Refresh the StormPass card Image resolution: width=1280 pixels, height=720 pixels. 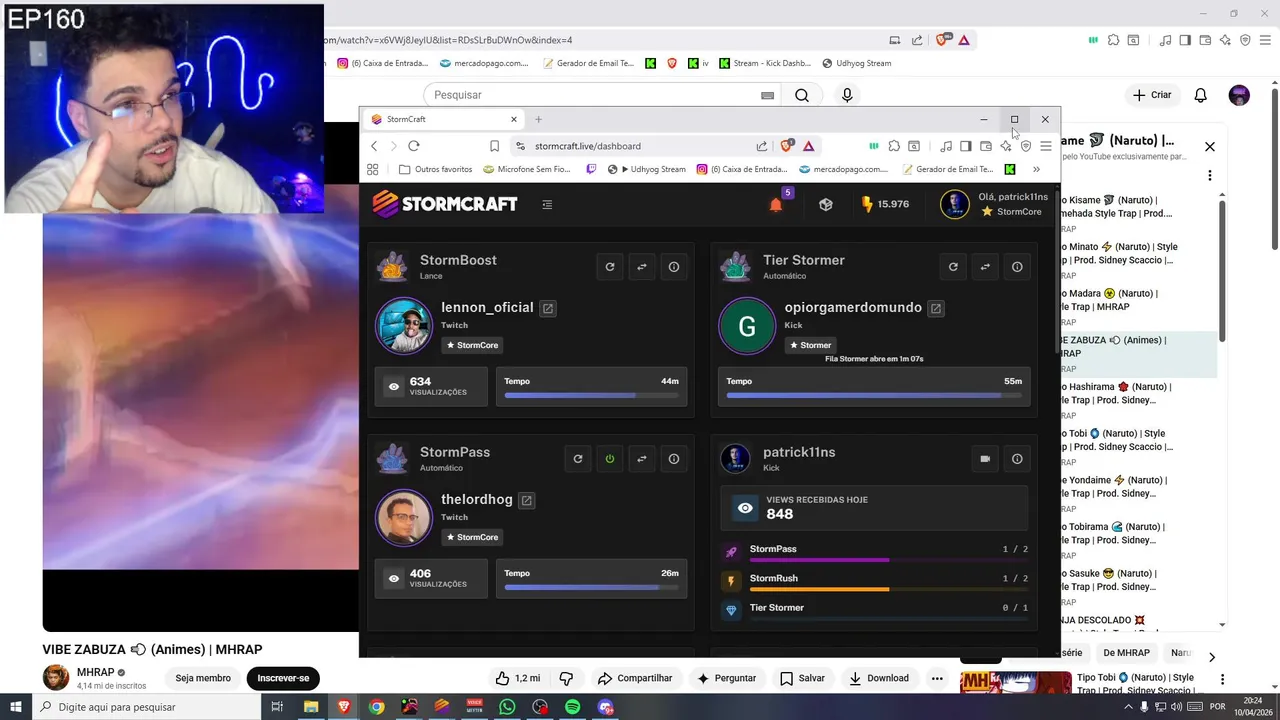(578, 459)
